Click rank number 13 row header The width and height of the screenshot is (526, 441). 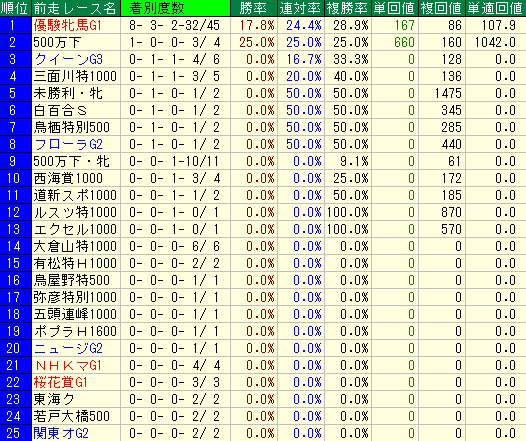pos(15,229)
